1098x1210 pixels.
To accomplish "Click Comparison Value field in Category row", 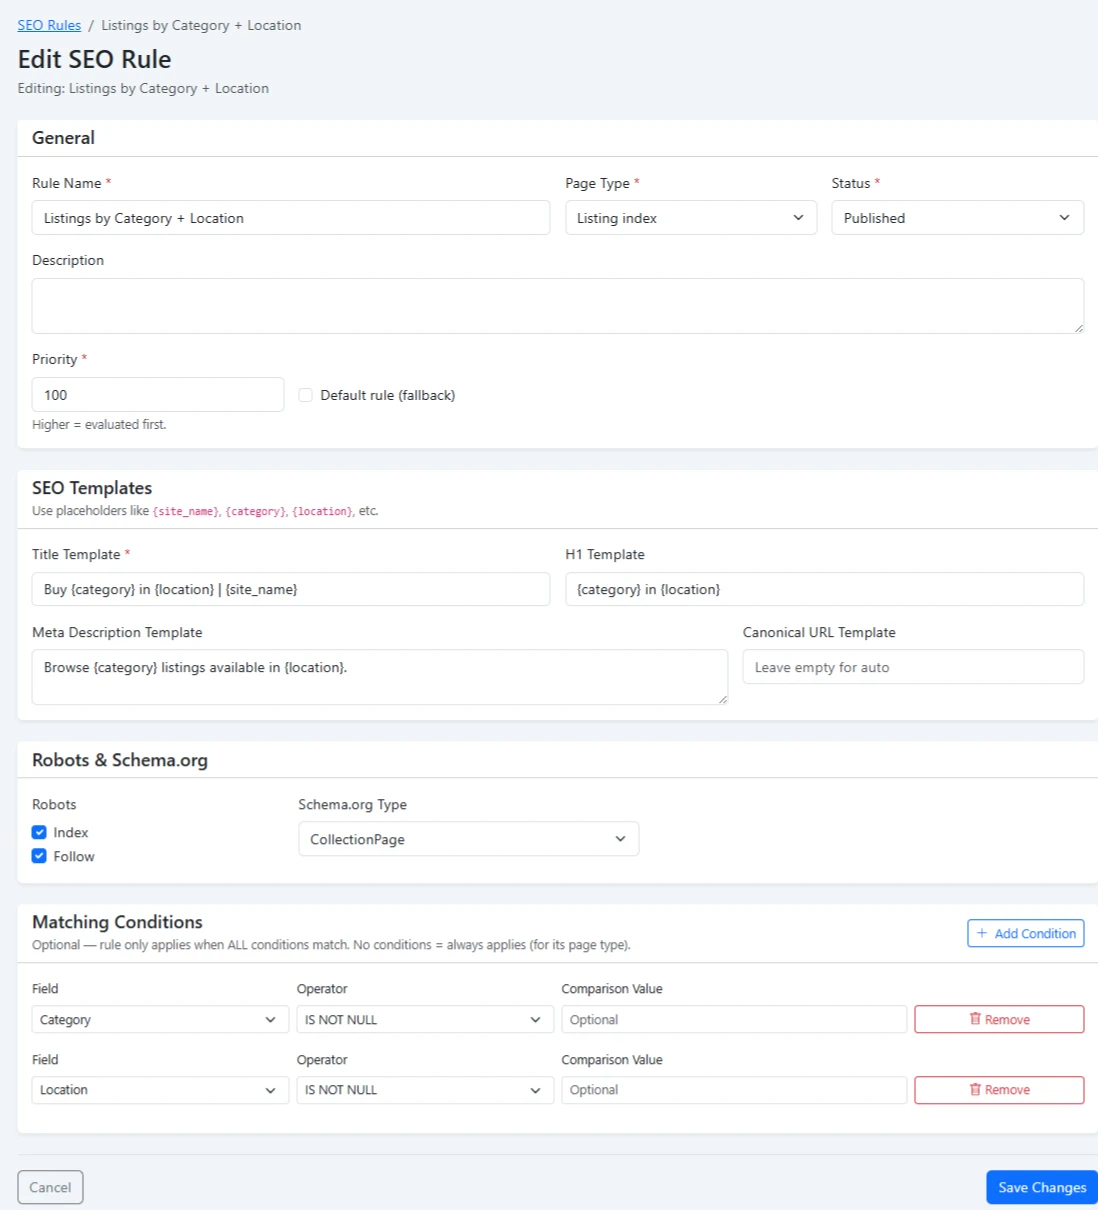I will click(734, 1019).
